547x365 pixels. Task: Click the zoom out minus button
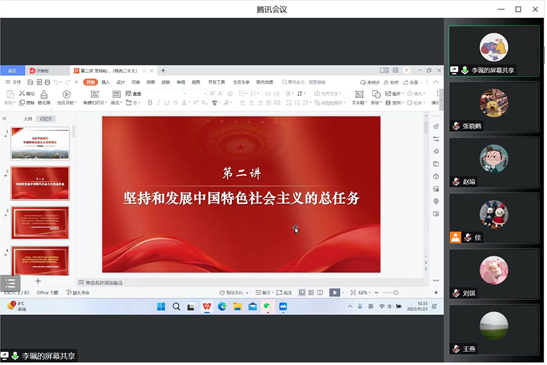[377, 293]
